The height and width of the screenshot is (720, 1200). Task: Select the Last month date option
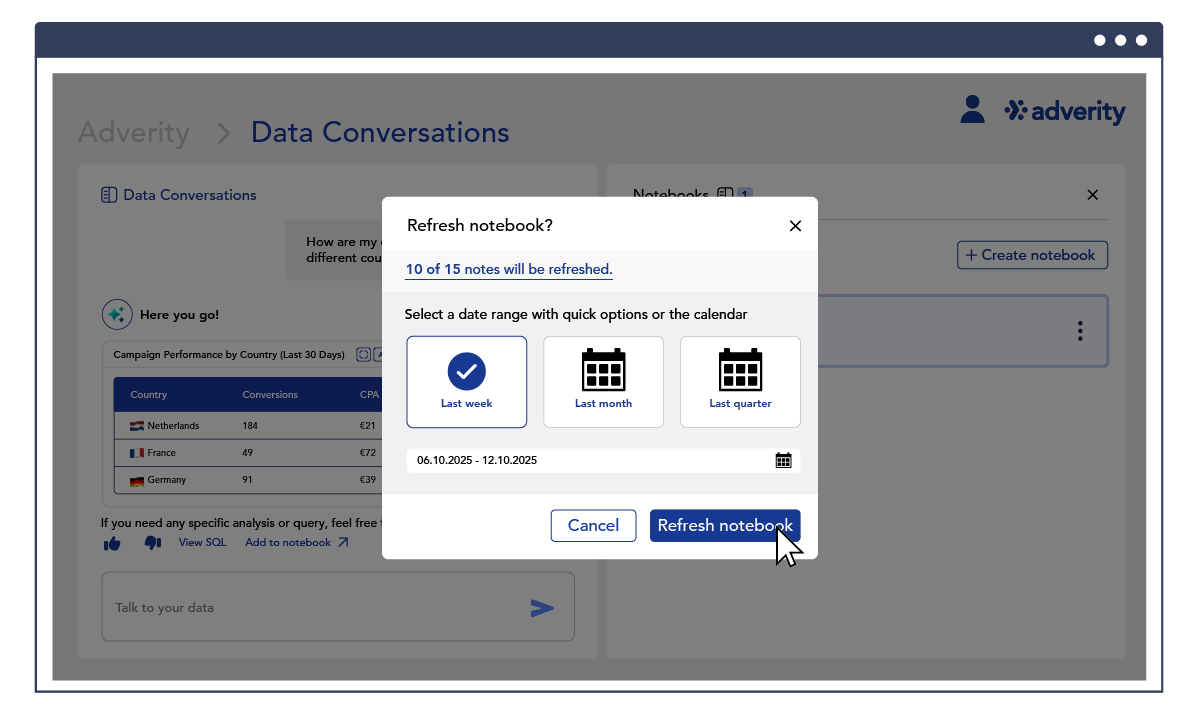click(x=603, y=382)
